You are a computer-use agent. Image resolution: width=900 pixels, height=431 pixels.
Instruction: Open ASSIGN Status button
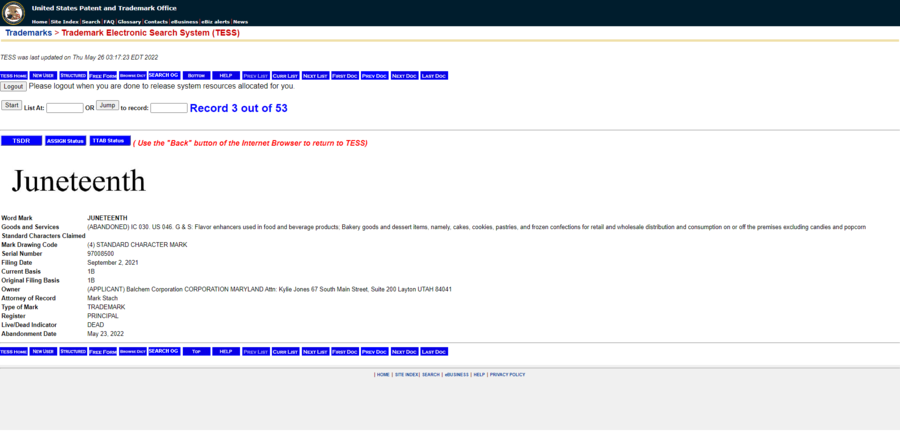point(65,141)
